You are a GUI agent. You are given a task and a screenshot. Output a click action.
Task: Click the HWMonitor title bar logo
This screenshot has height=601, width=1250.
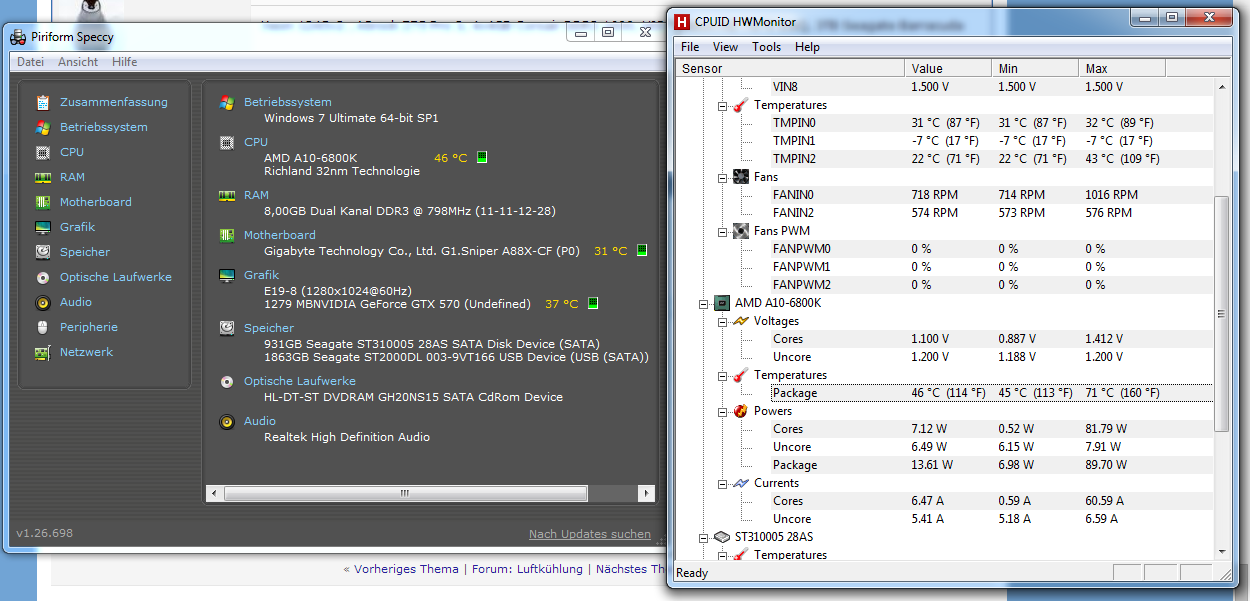(x=682, y=20)
